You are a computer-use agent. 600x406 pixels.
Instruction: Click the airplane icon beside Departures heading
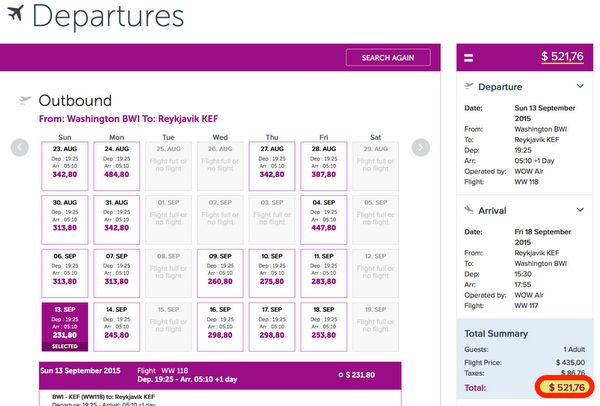pos(15,13)
